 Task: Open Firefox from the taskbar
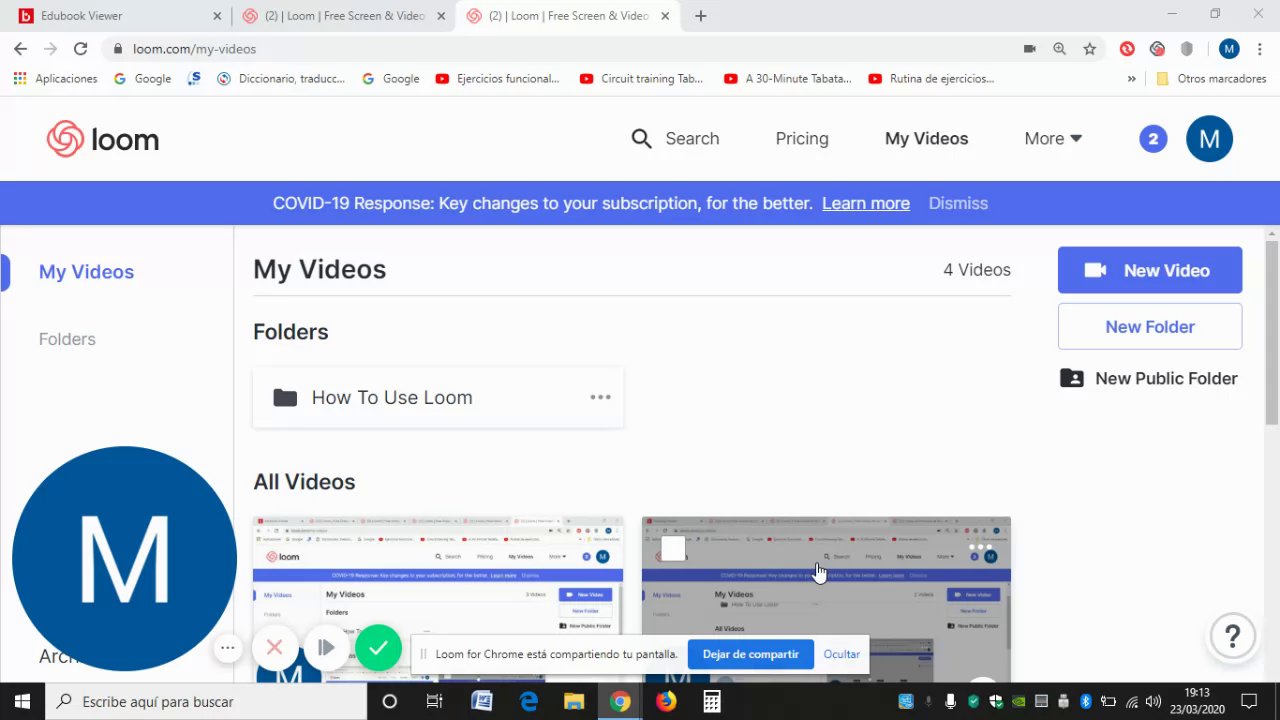click(666, 701)
